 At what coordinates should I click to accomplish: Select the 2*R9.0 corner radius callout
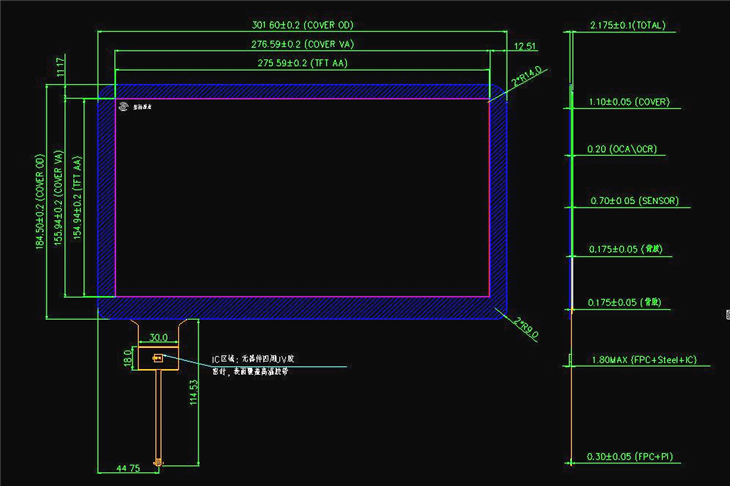[x=526, y=328]
